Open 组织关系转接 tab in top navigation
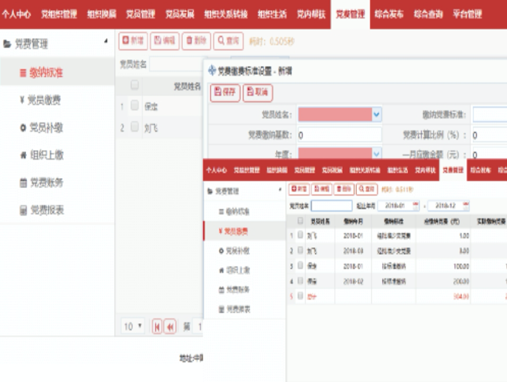Screen dimensions: 507x382 (226, 14)
